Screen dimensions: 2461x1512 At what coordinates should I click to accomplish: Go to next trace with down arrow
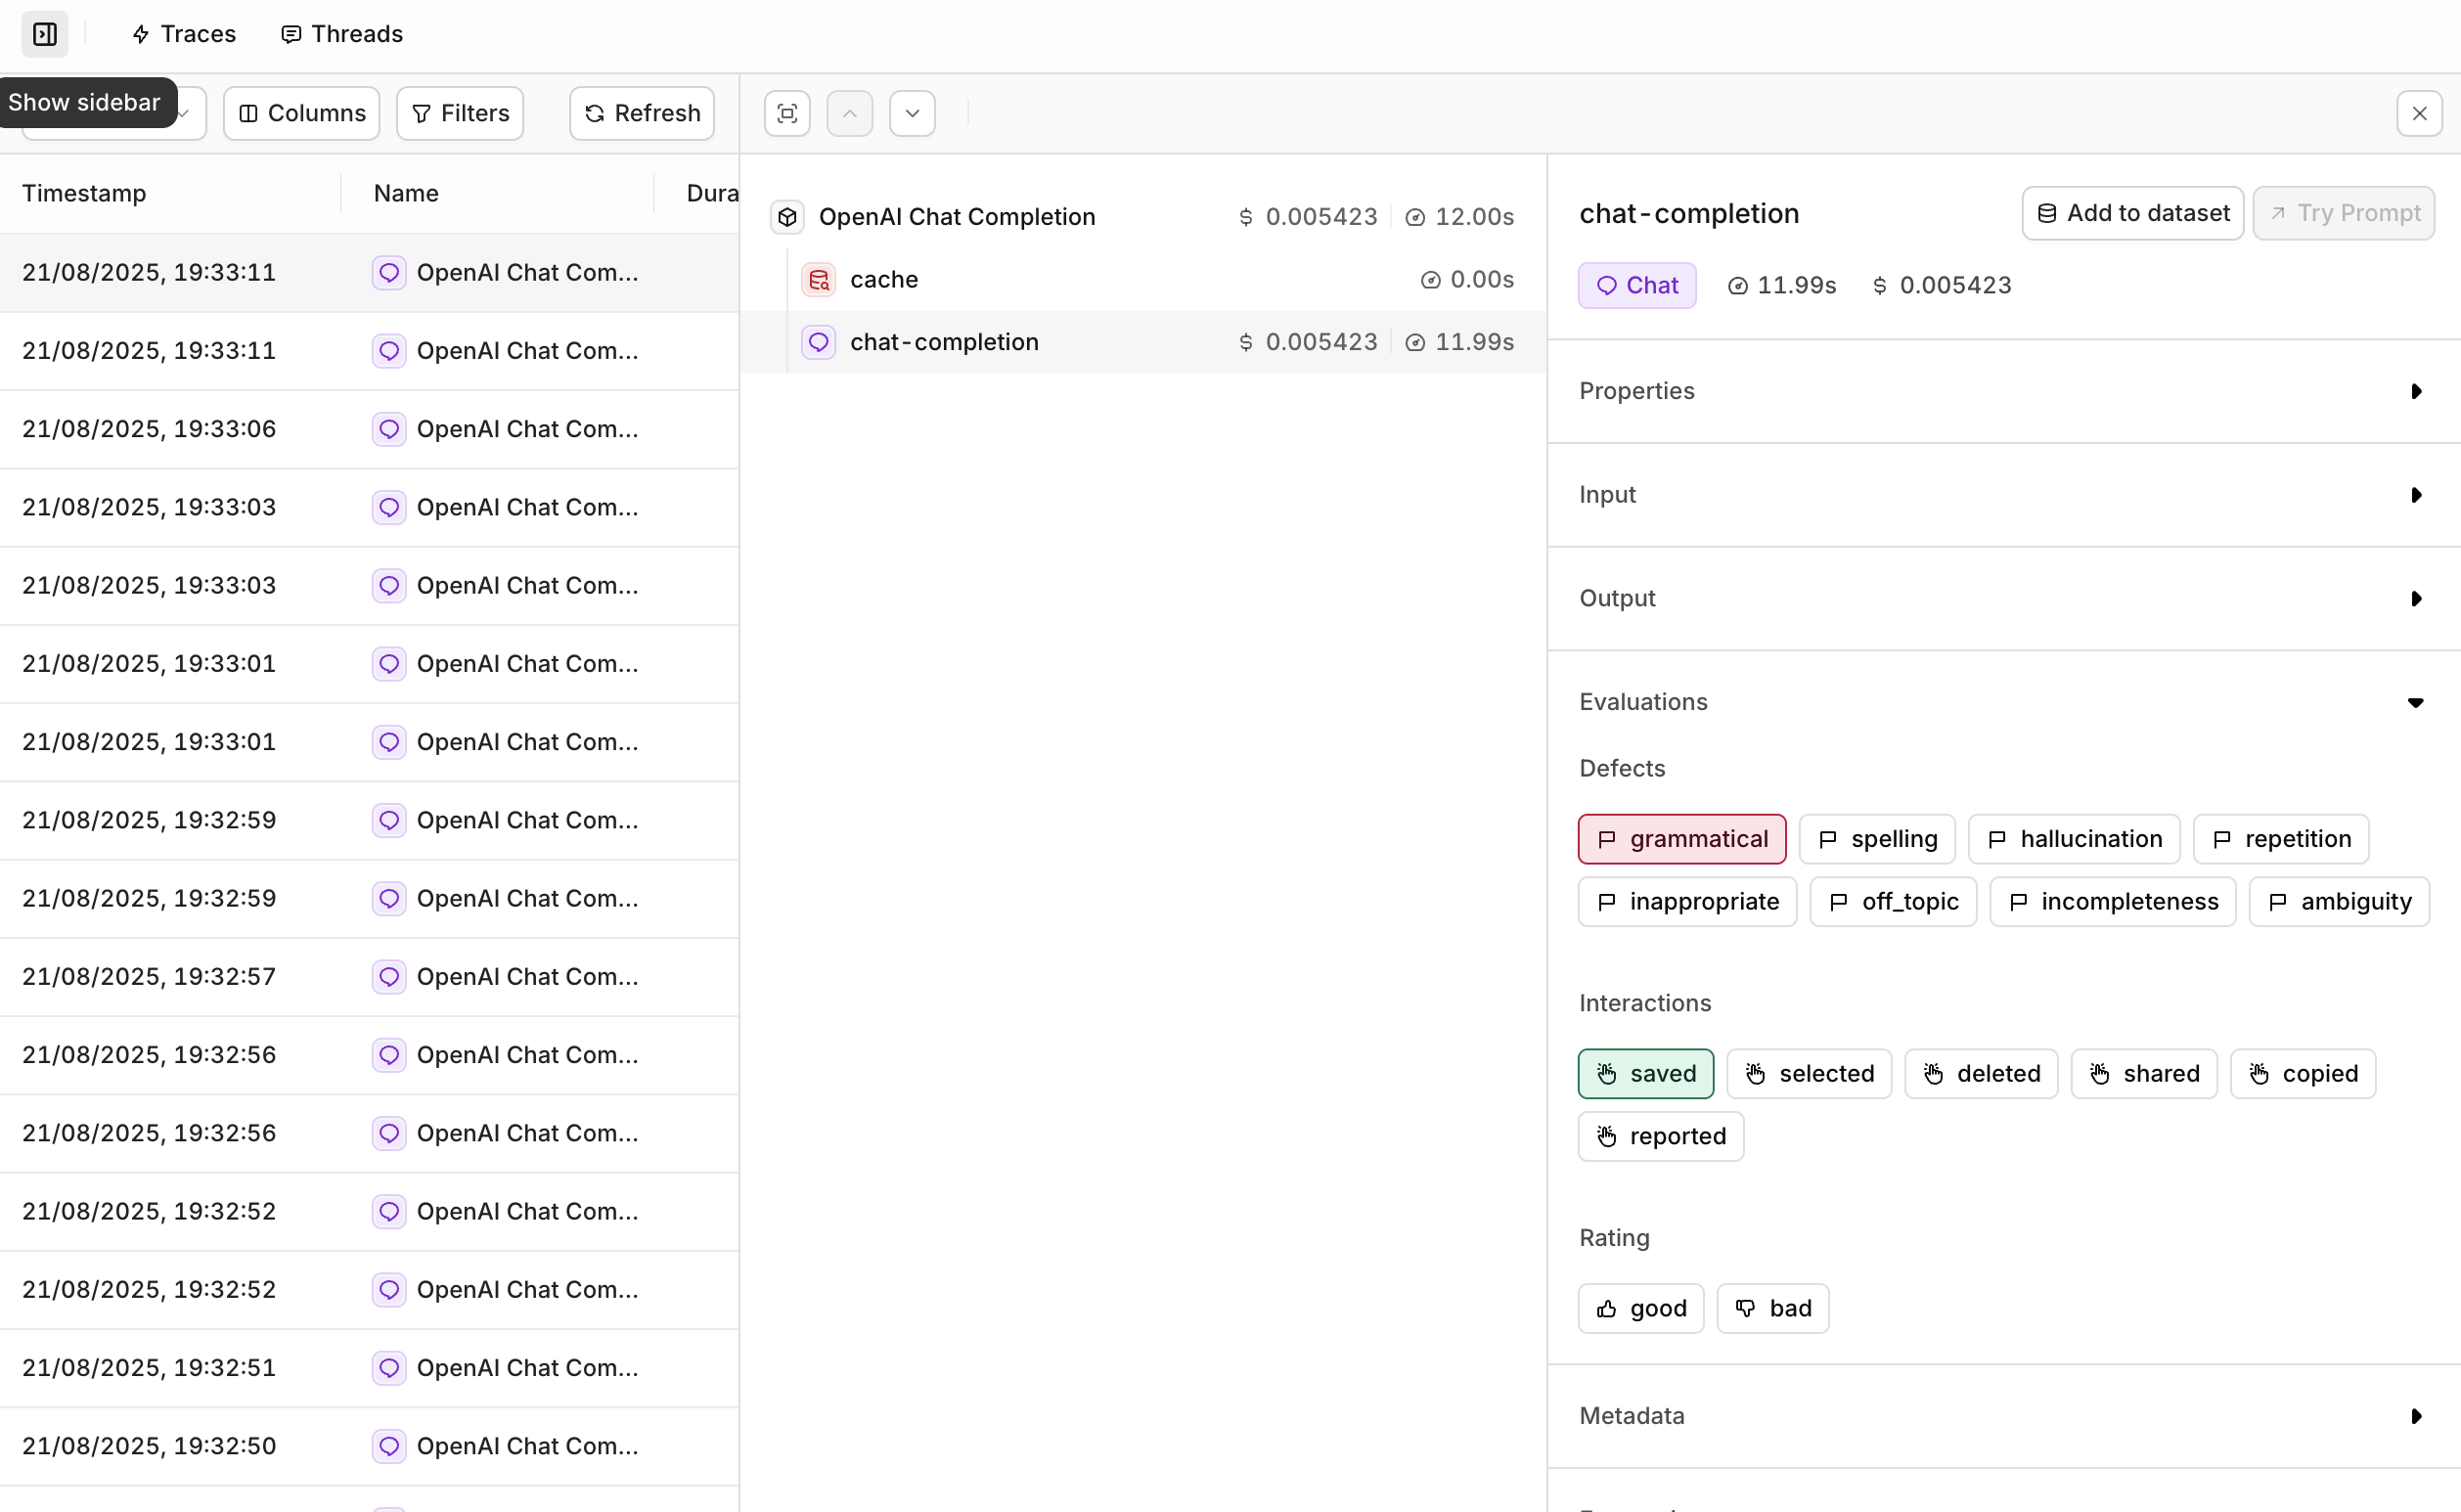coord(912,113)
